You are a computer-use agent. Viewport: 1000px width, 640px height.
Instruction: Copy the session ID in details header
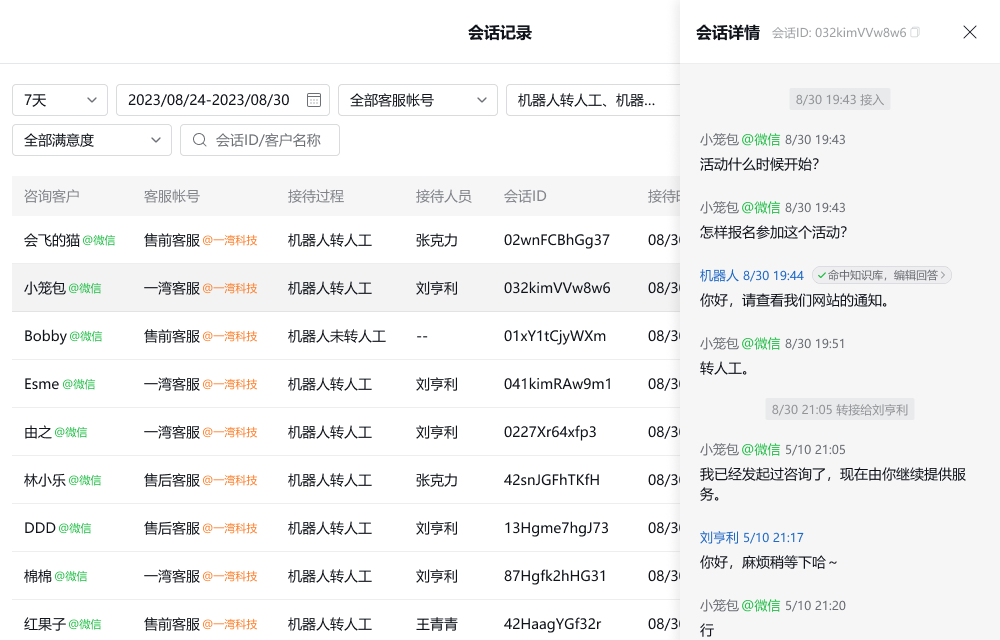(x=915, y=33)
